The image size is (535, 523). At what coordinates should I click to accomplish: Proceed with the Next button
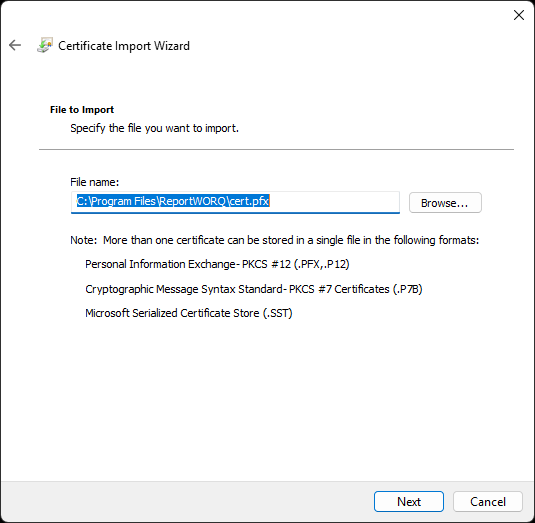pos(408,502)
